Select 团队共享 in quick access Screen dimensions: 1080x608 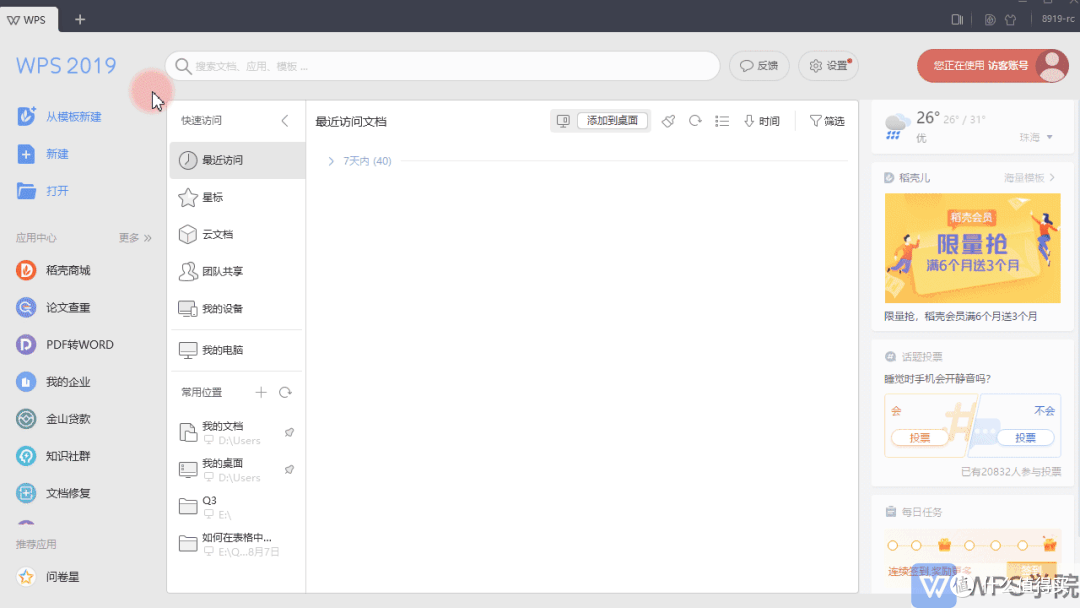click(237, 272)
